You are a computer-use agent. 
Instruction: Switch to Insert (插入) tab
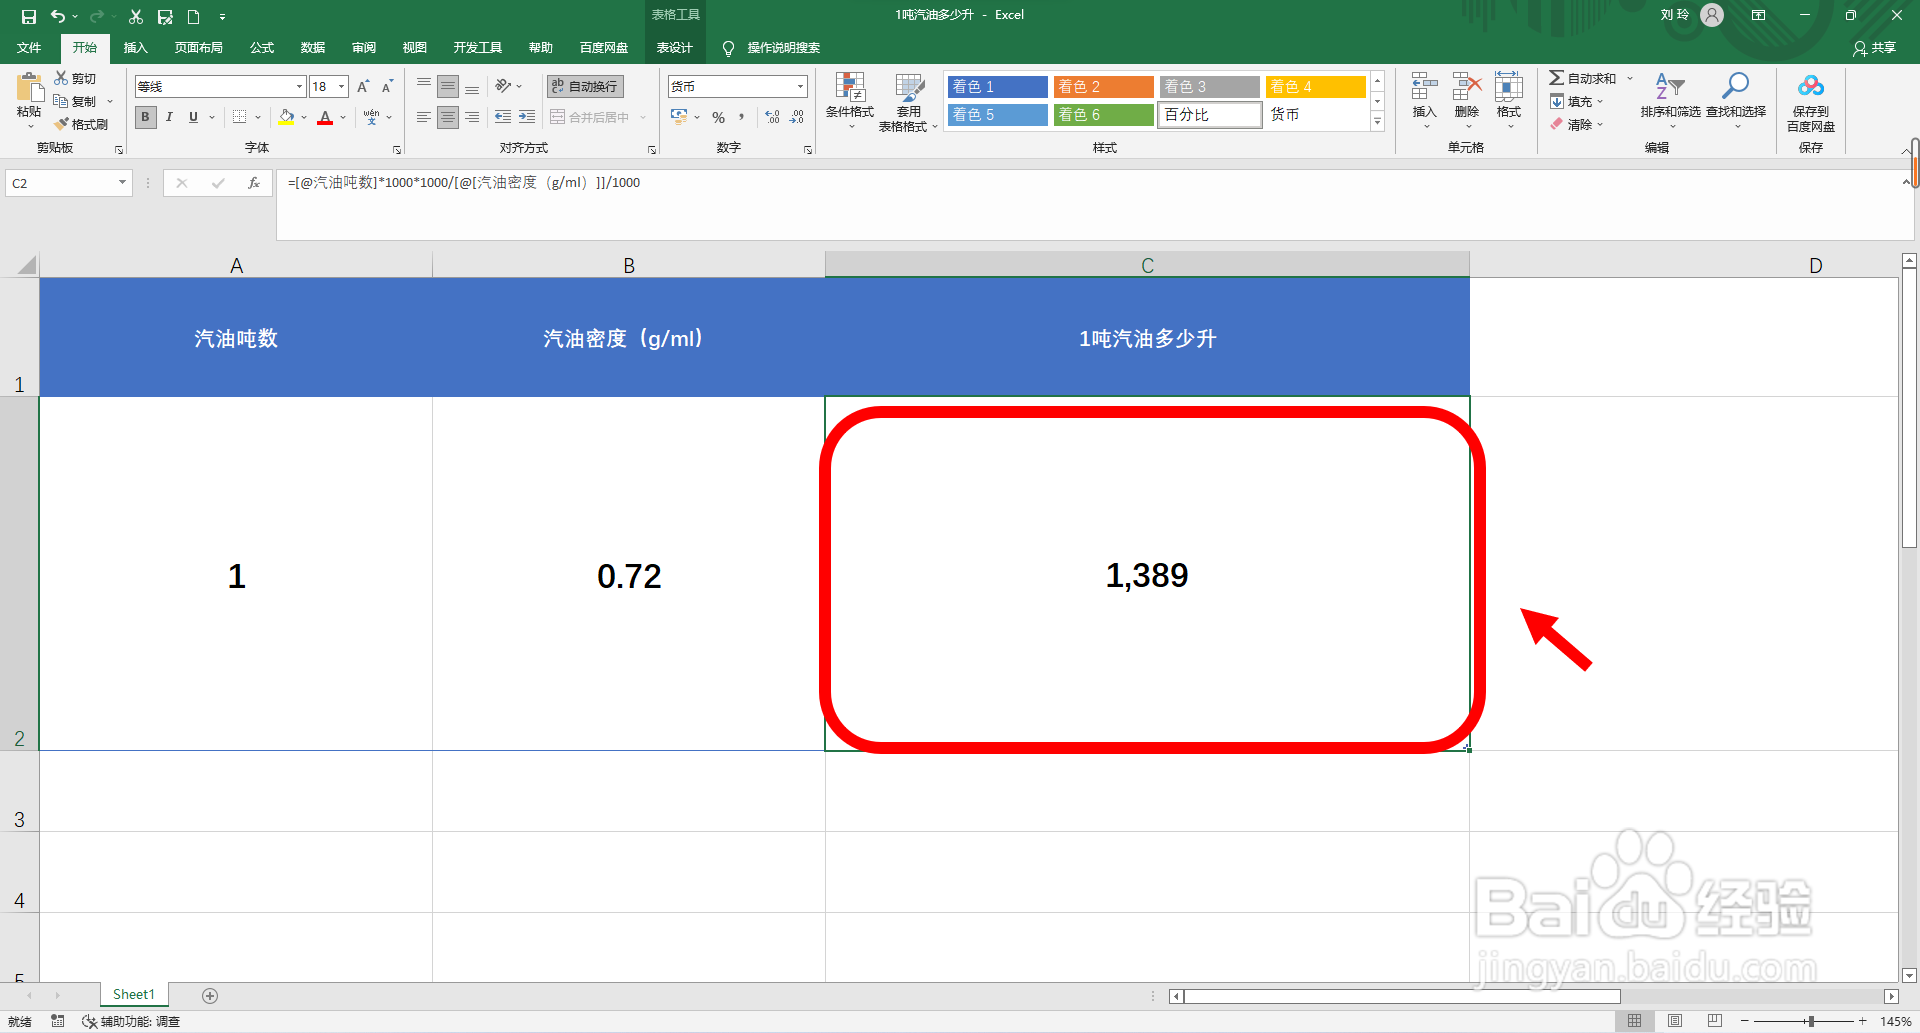pyautogui.click(x=135, y=48)
